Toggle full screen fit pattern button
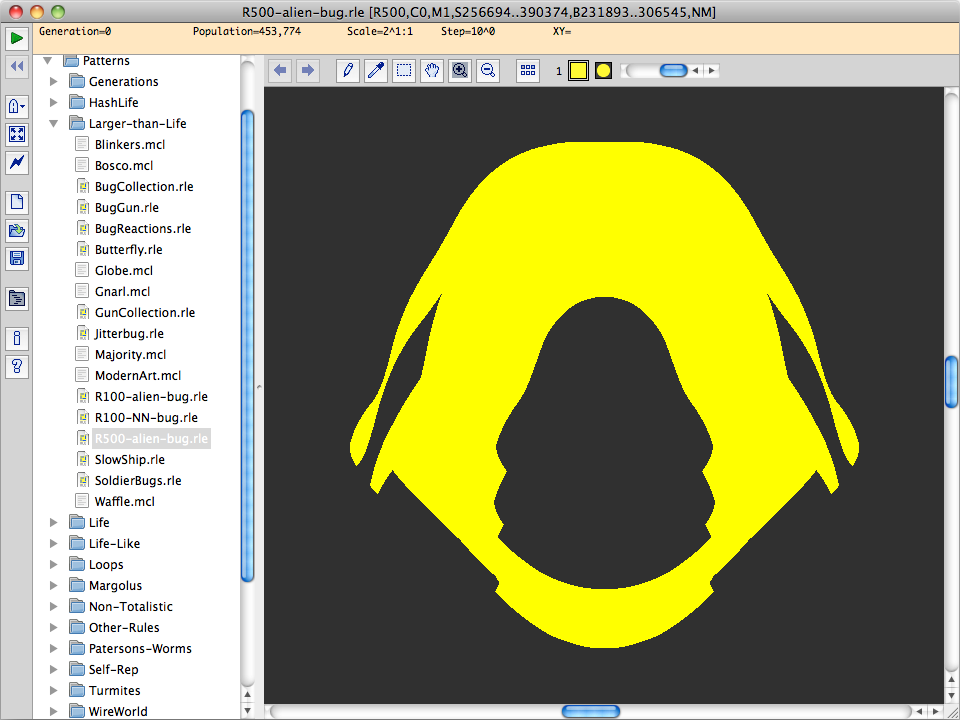Screen dimensions: 960x720 tap(17, 134)
